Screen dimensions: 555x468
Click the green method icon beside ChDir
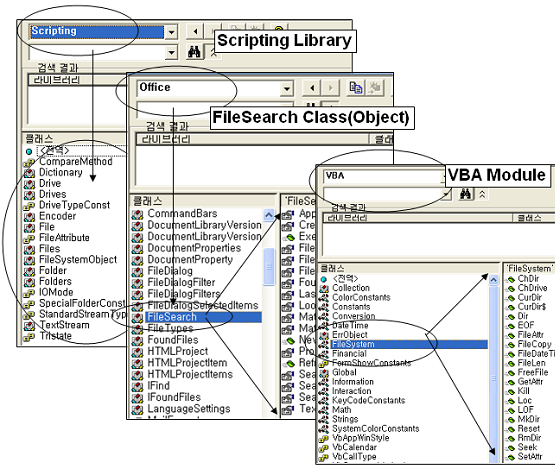click(511, 280)
